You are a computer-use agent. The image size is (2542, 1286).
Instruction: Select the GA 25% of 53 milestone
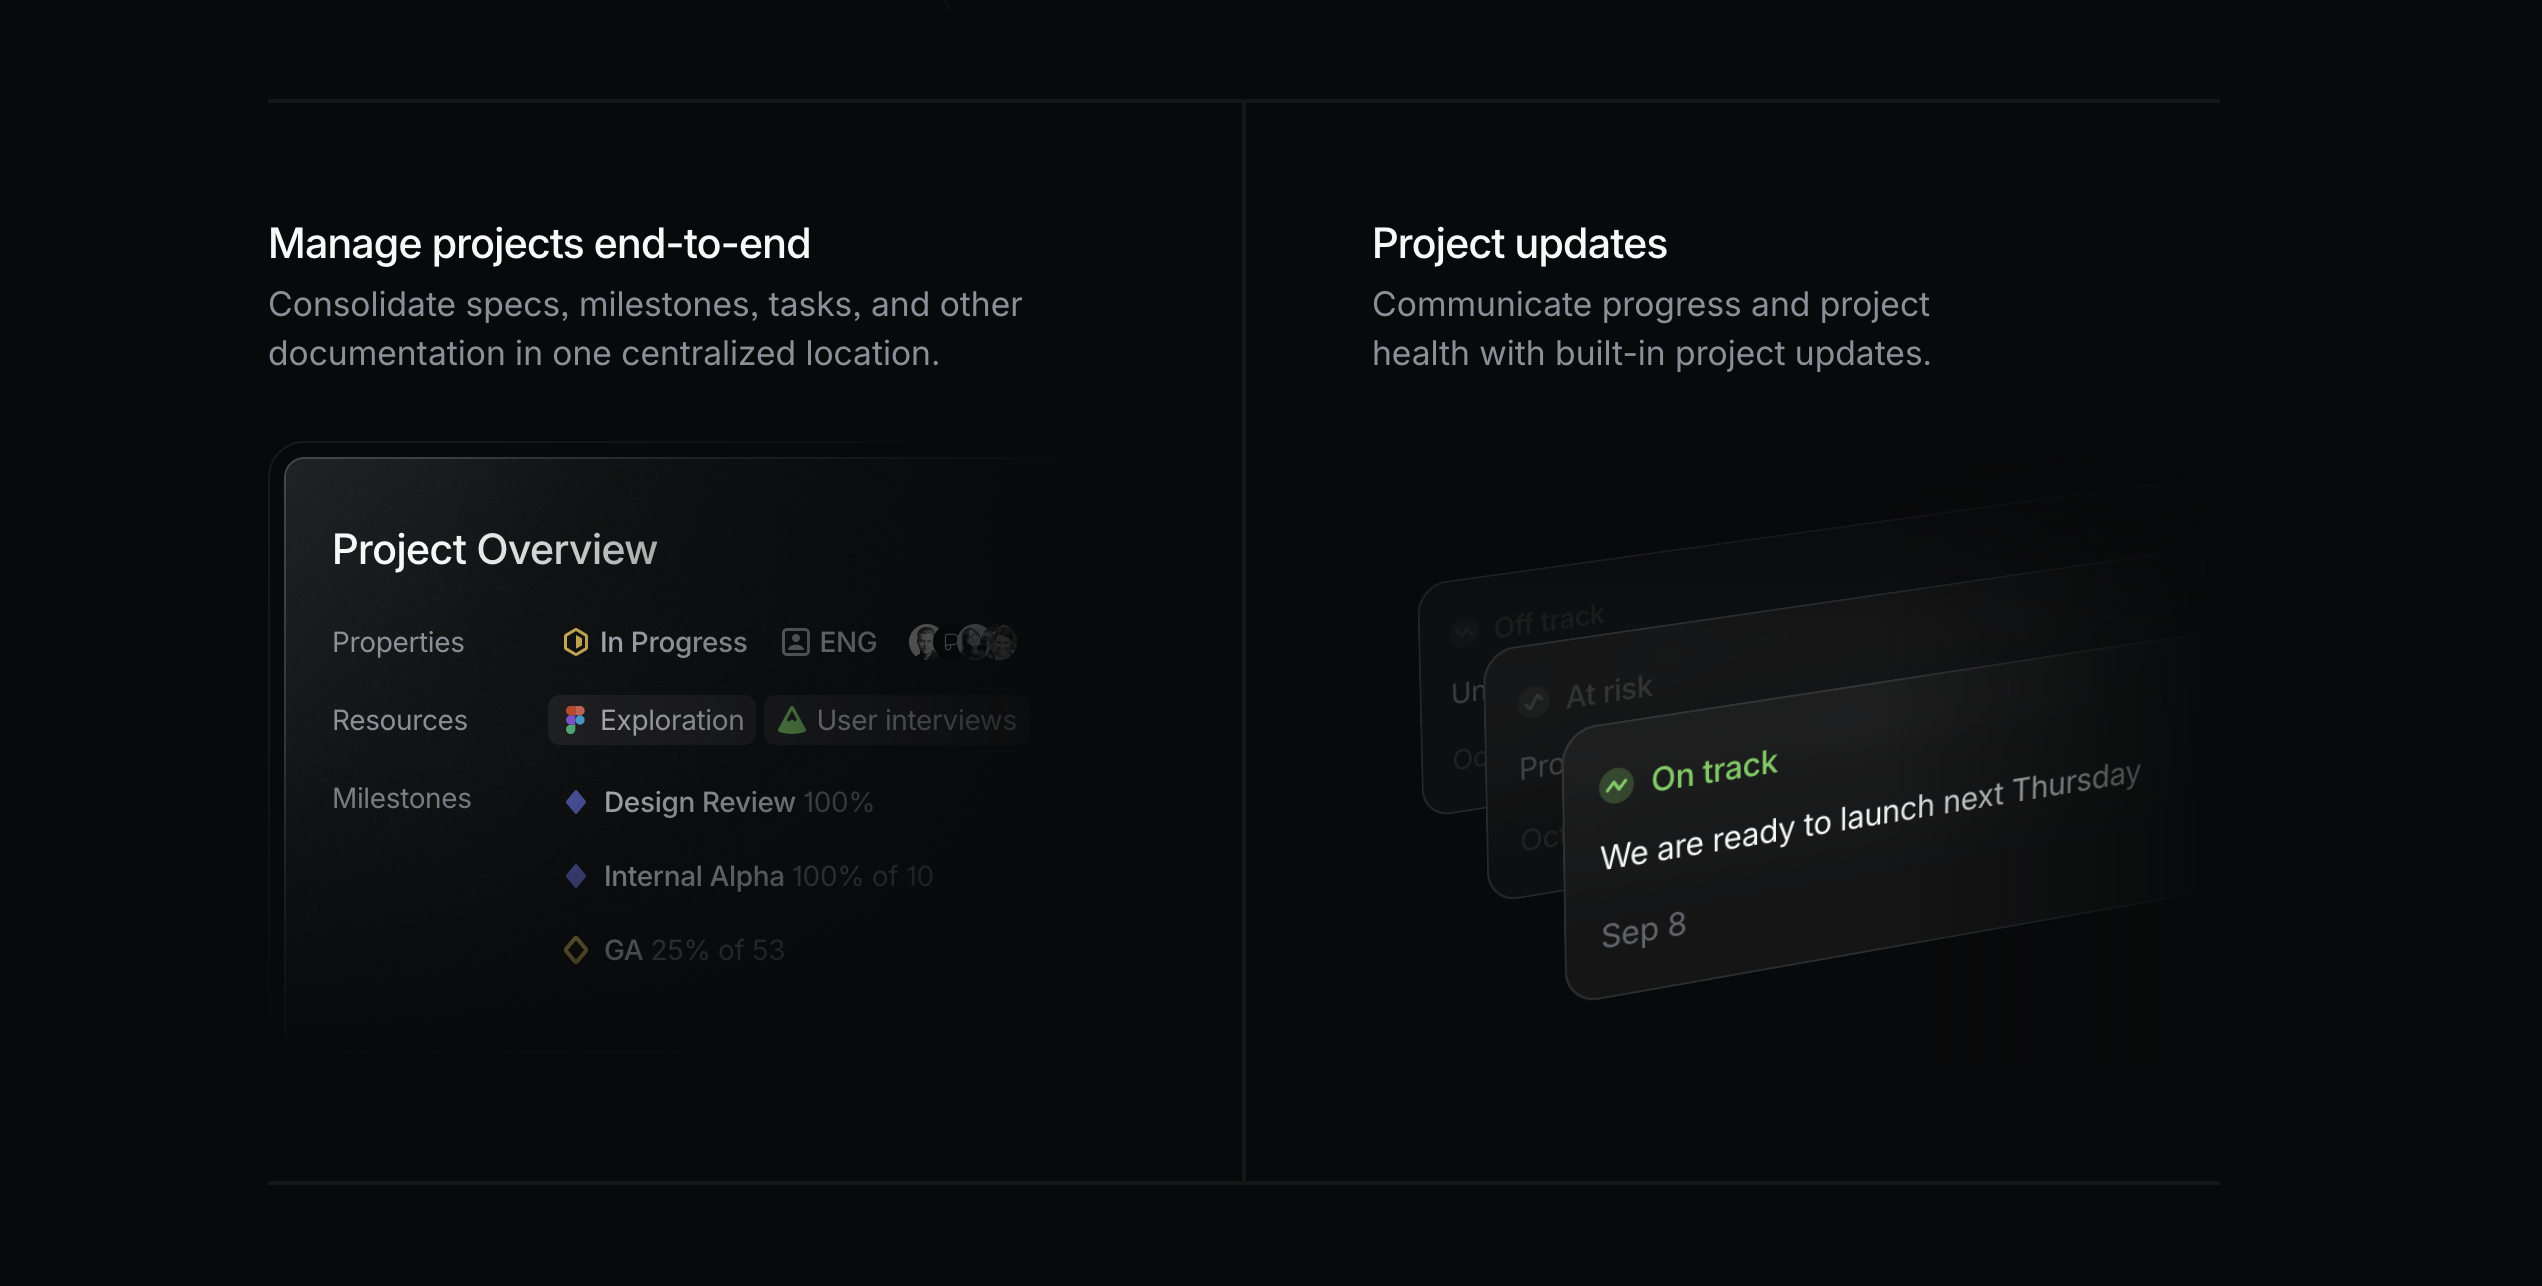694,950
